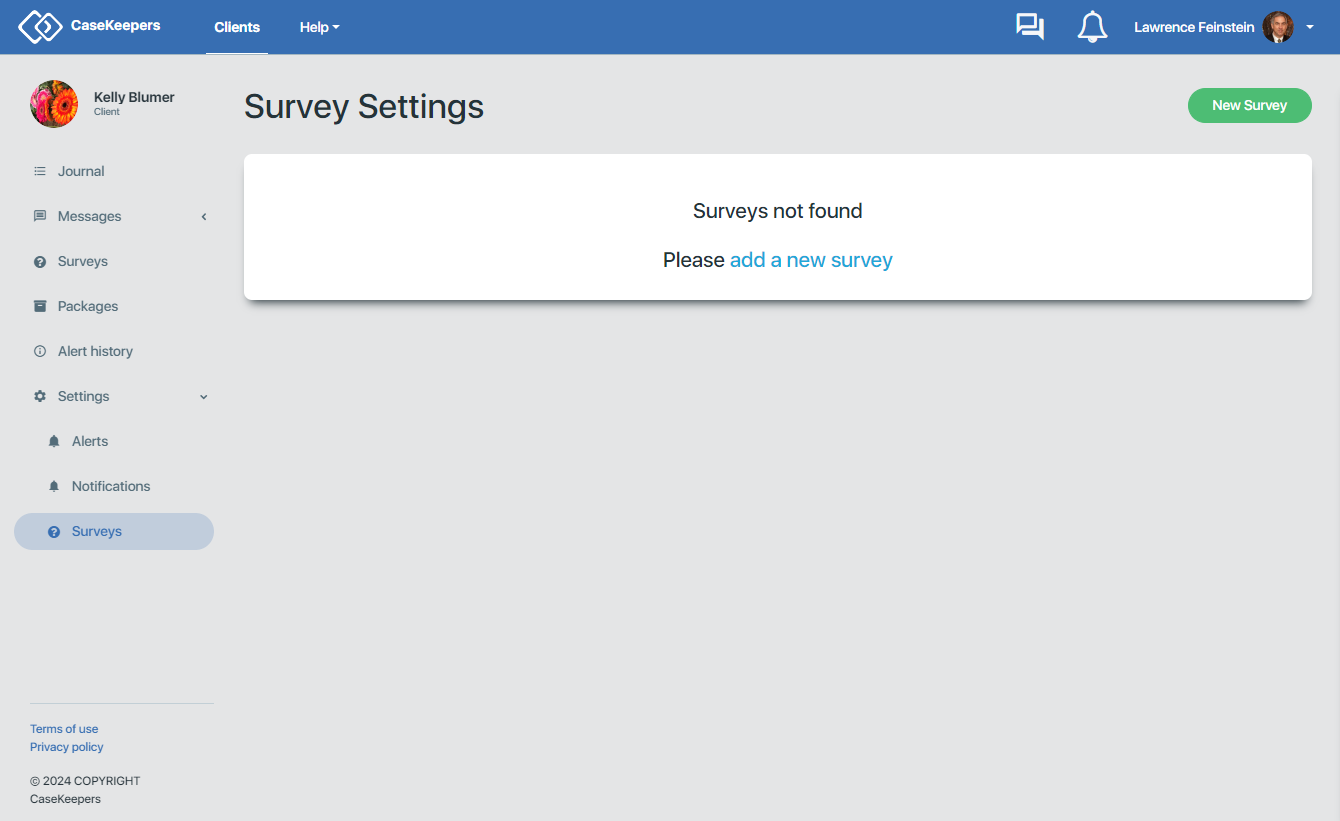Open the Privacy policy link
Screen dimensions: 1340x821
(x=67, y=747)
